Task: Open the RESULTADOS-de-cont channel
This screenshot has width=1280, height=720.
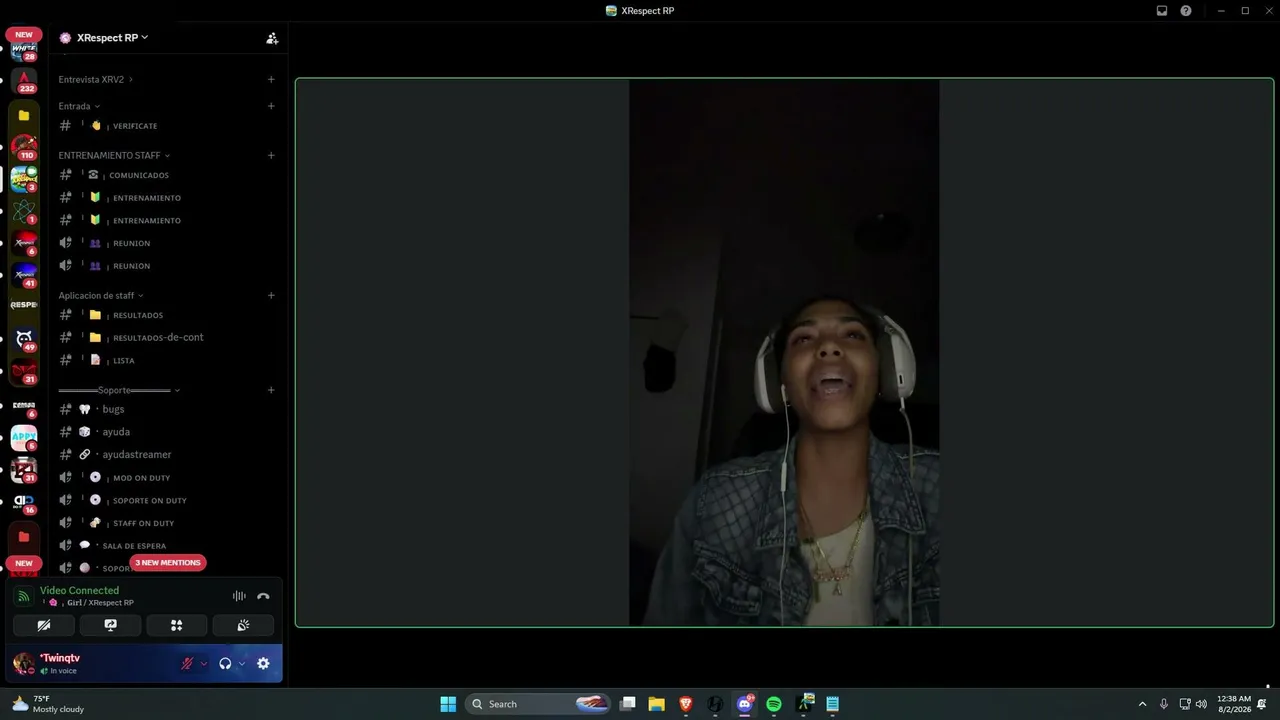Action: 166,338
